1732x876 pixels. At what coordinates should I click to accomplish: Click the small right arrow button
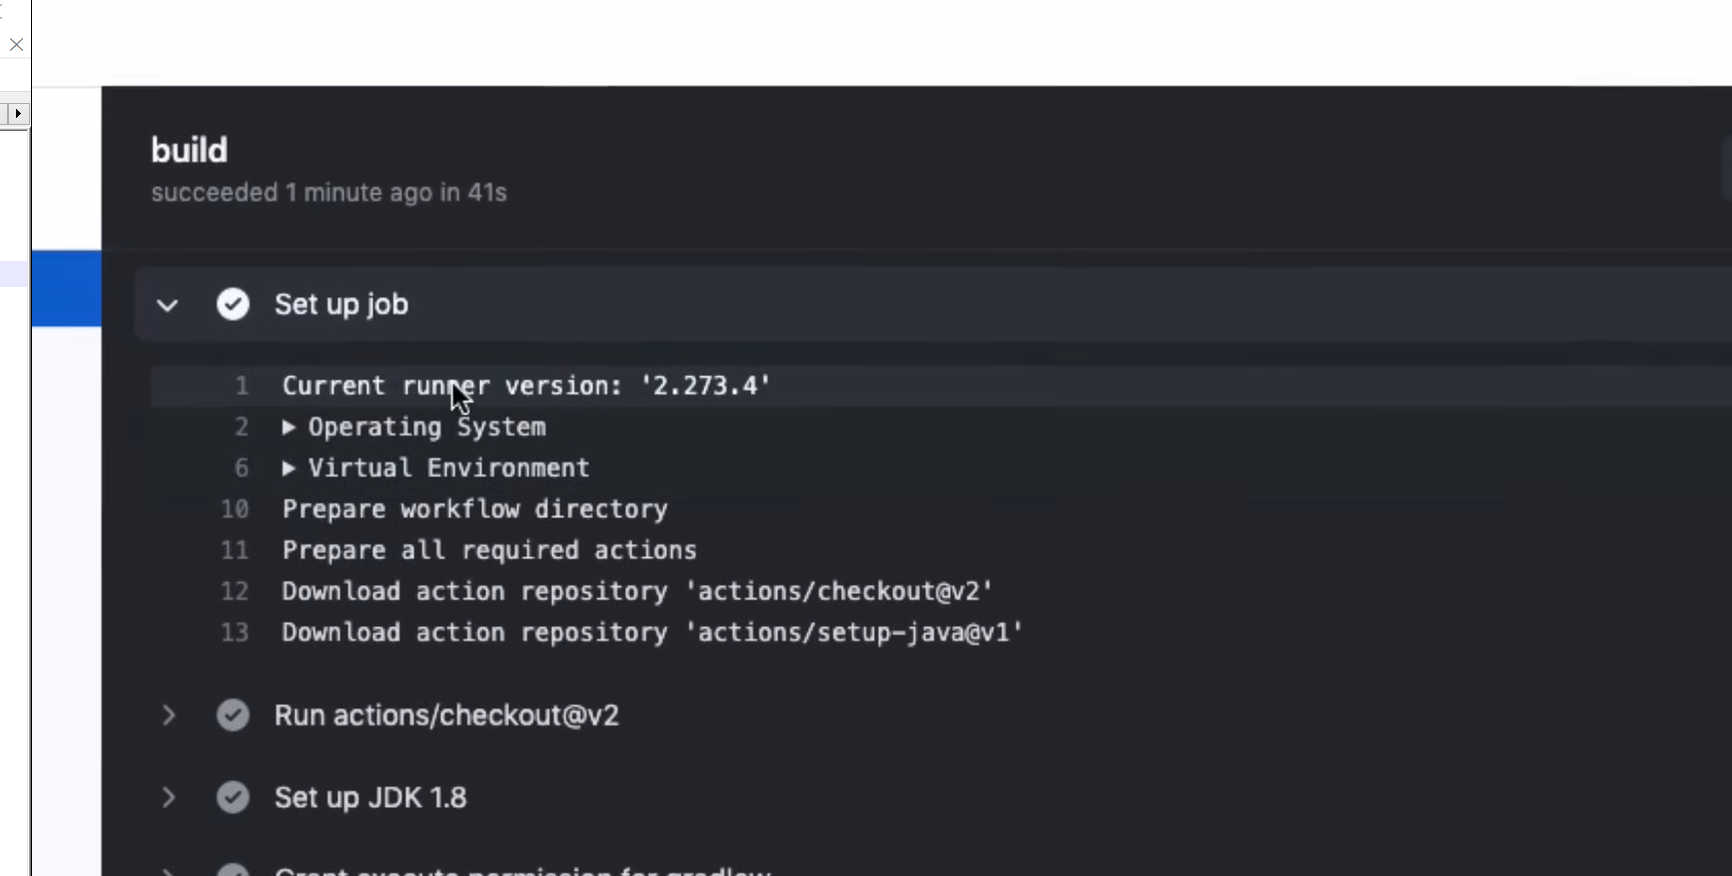tap(17, 113)
